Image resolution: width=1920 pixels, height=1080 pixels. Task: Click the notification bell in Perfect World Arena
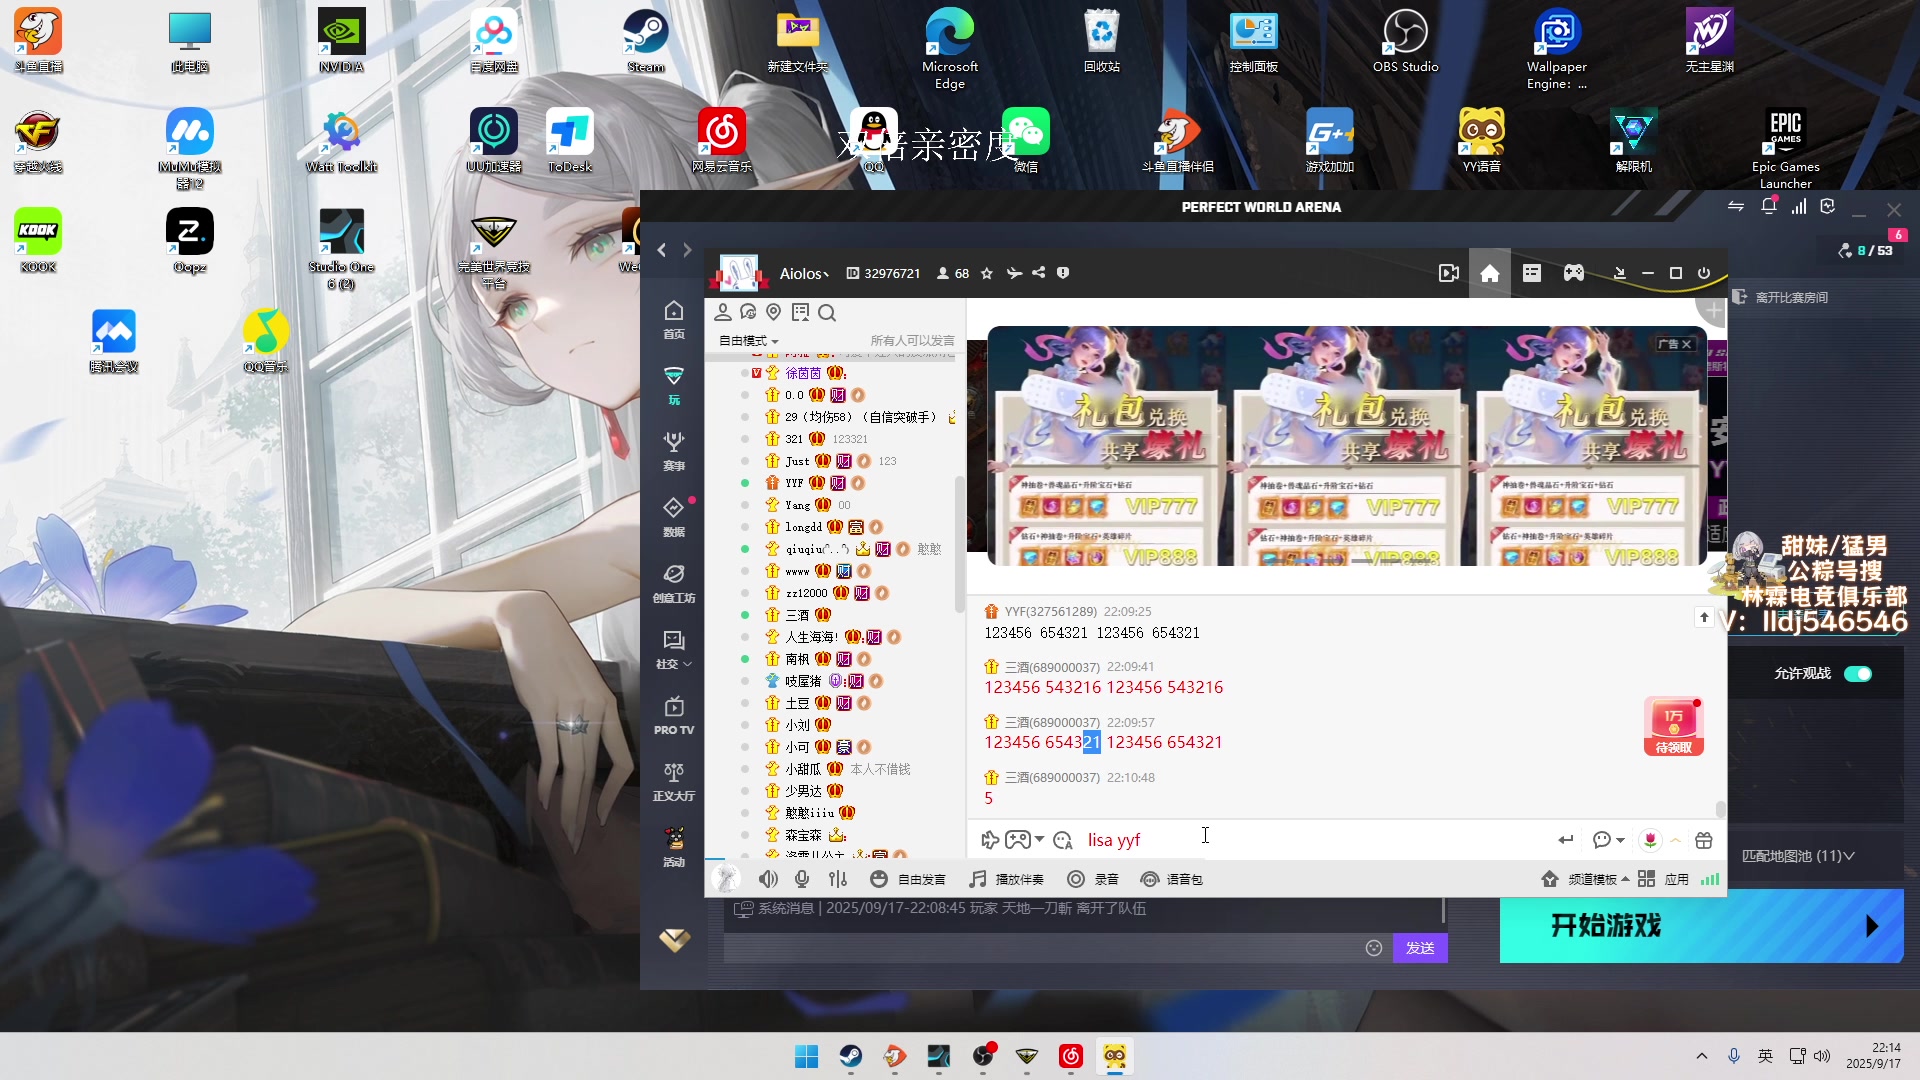(1768, 207)
